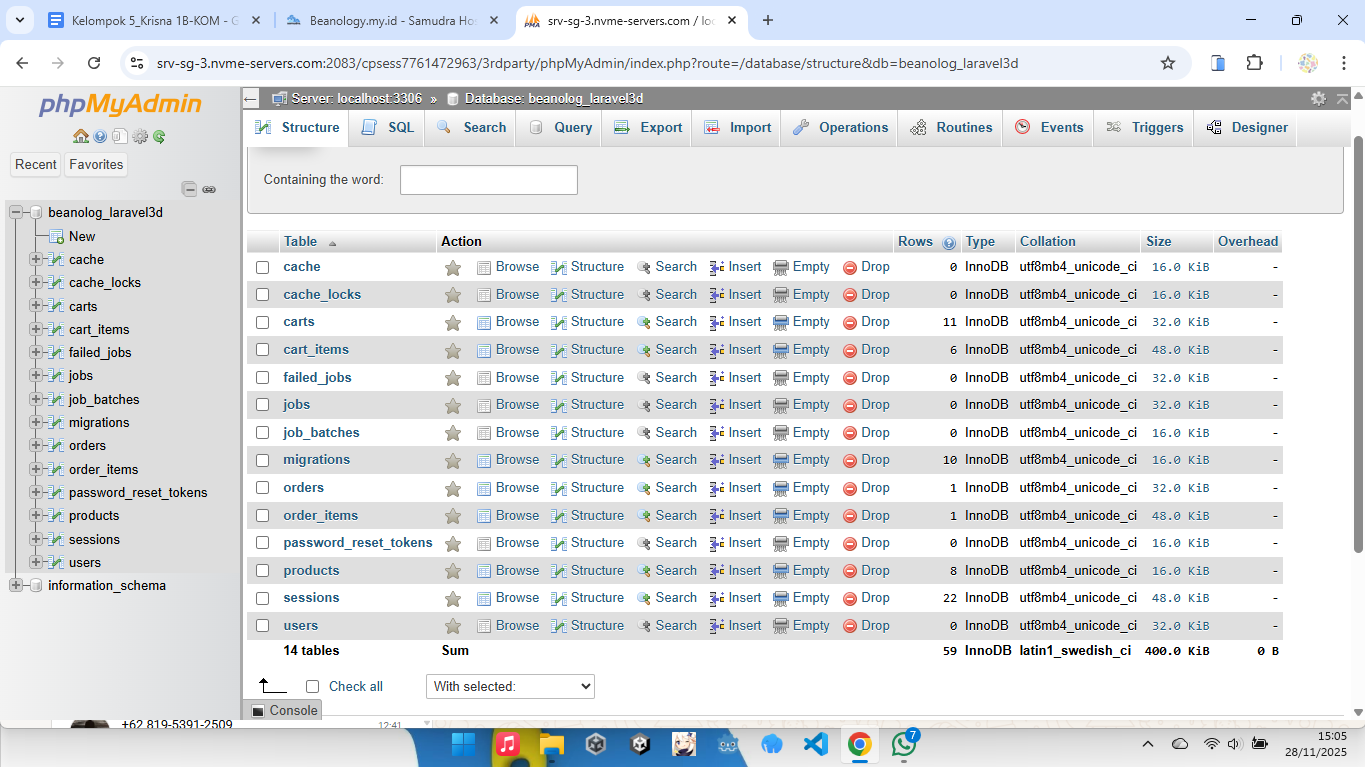The image size is (1365, 767).
Task: Select the orders table checkbox
Action: point(263,488)
